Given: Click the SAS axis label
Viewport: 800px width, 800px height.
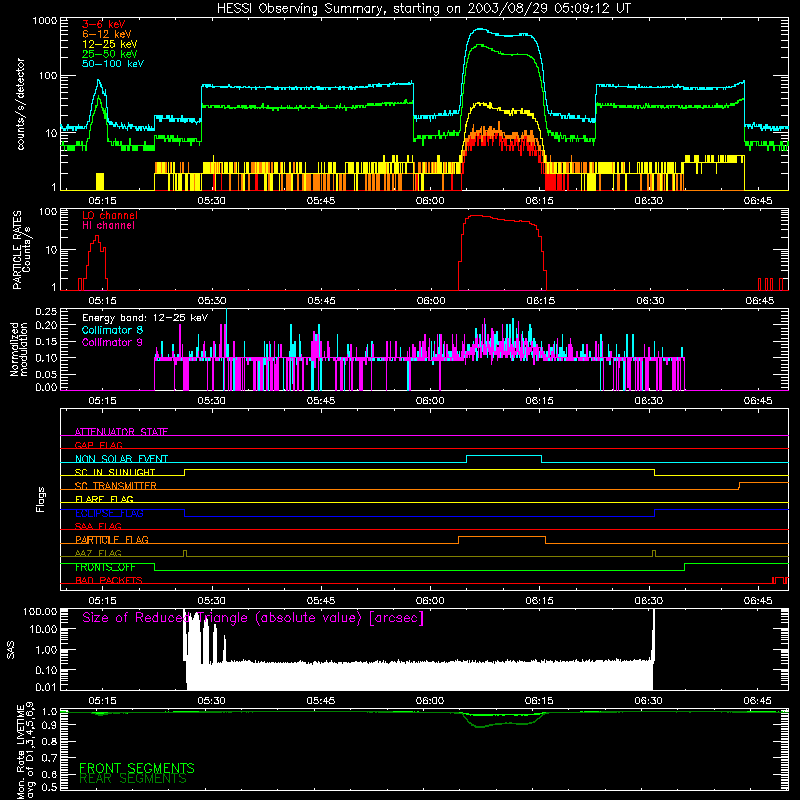Looking at the screenshot, I should [x=11, y=649].
